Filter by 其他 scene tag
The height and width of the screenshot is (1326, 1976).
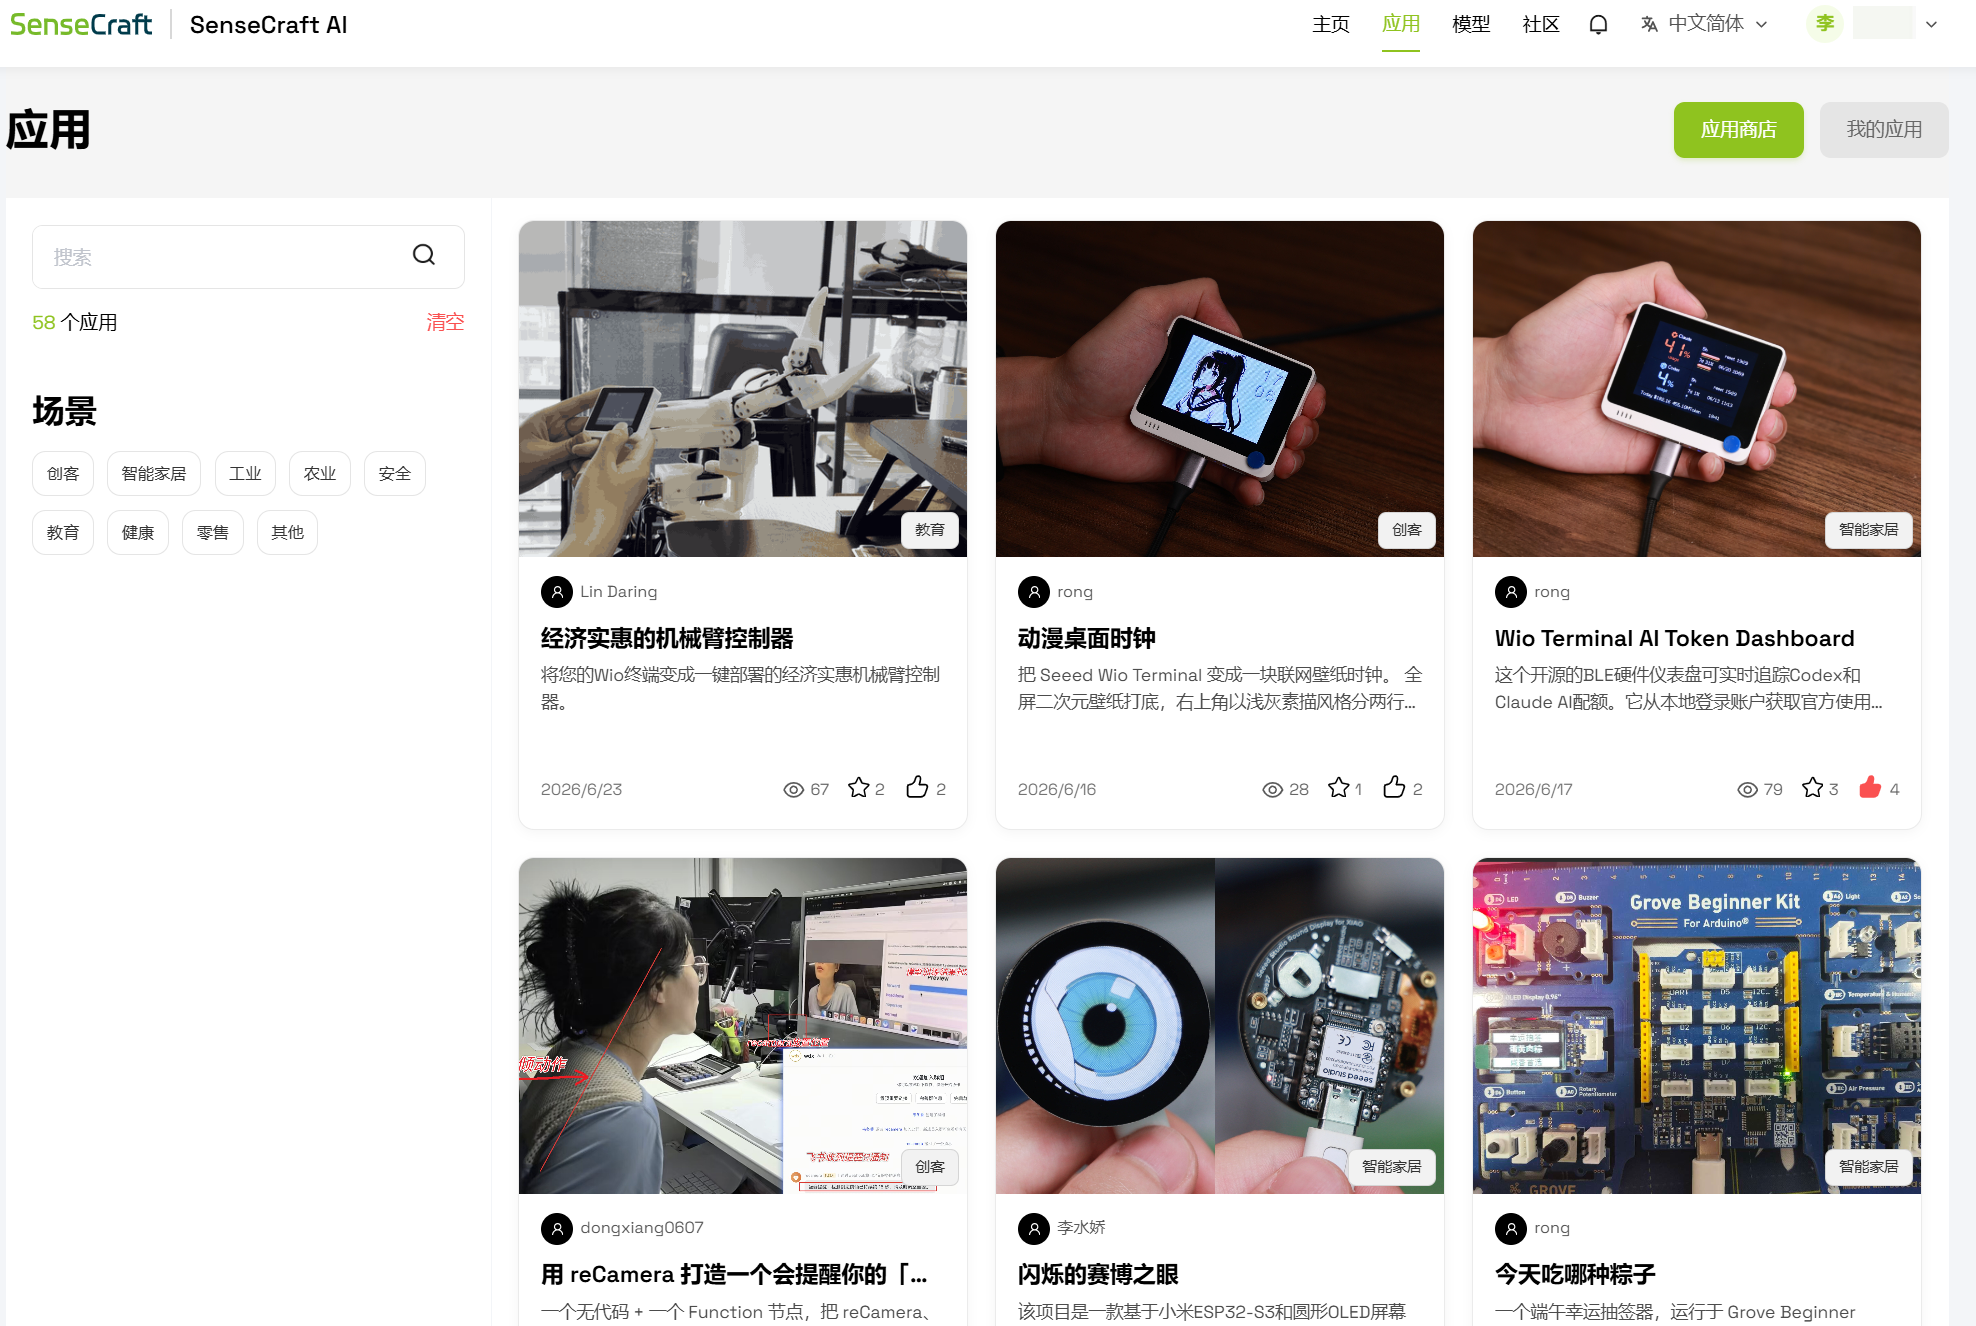click(x=288, y=533)
